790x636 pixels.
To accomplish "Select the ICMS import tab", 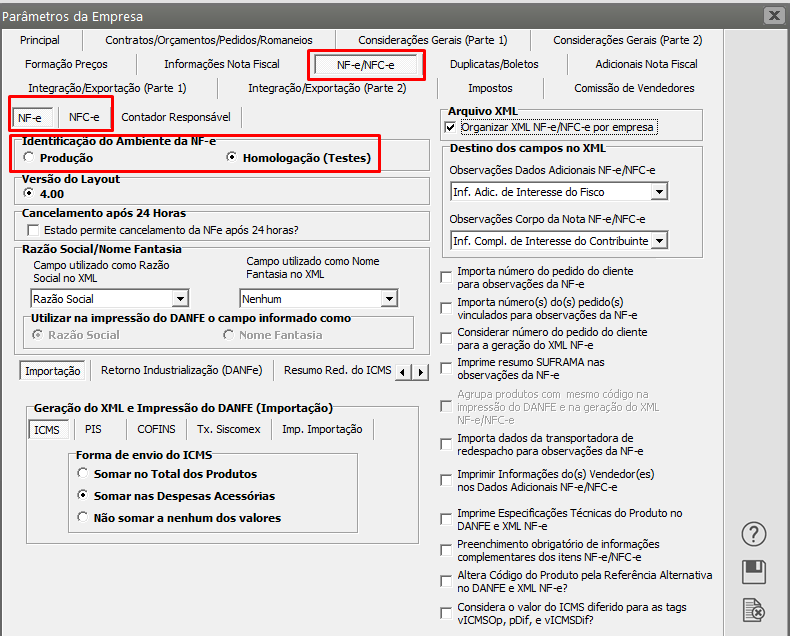I will pos(47,430).
